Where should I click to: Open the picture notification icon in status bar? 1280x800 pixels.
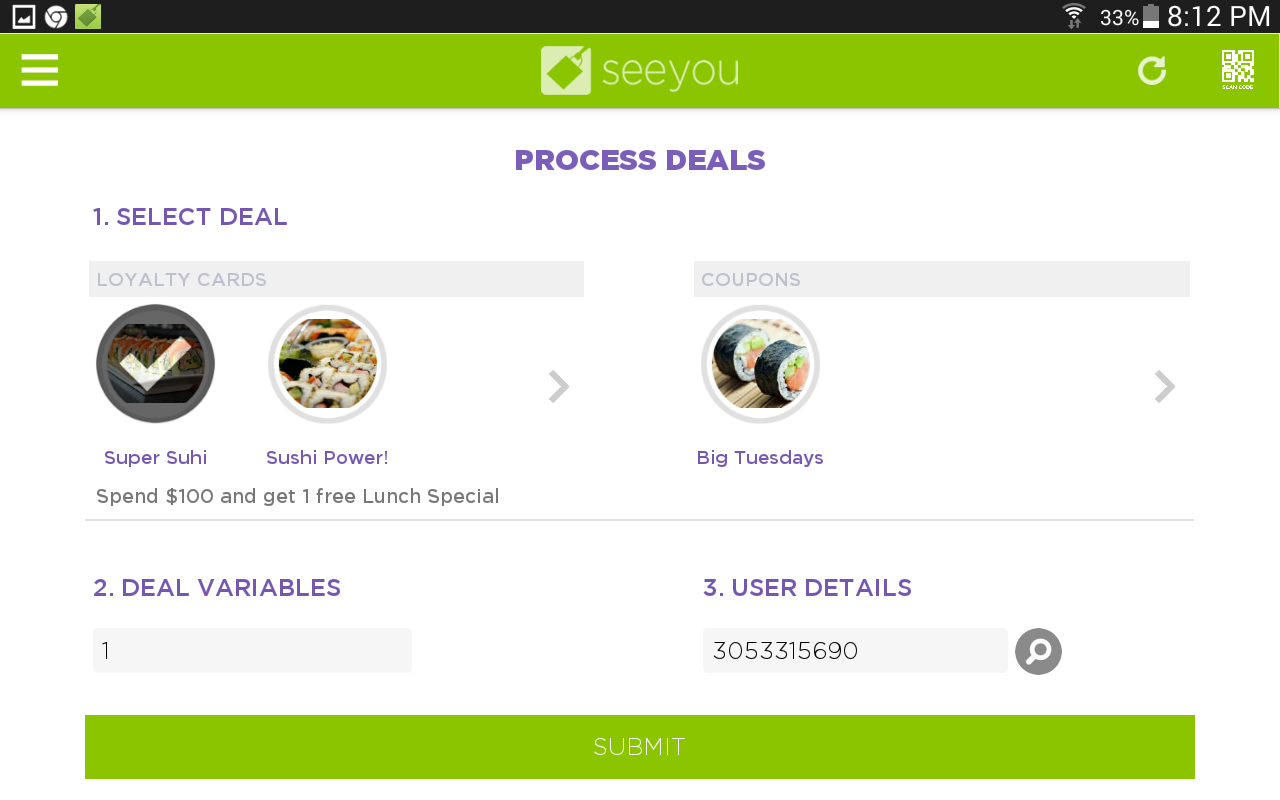point(24,16)
